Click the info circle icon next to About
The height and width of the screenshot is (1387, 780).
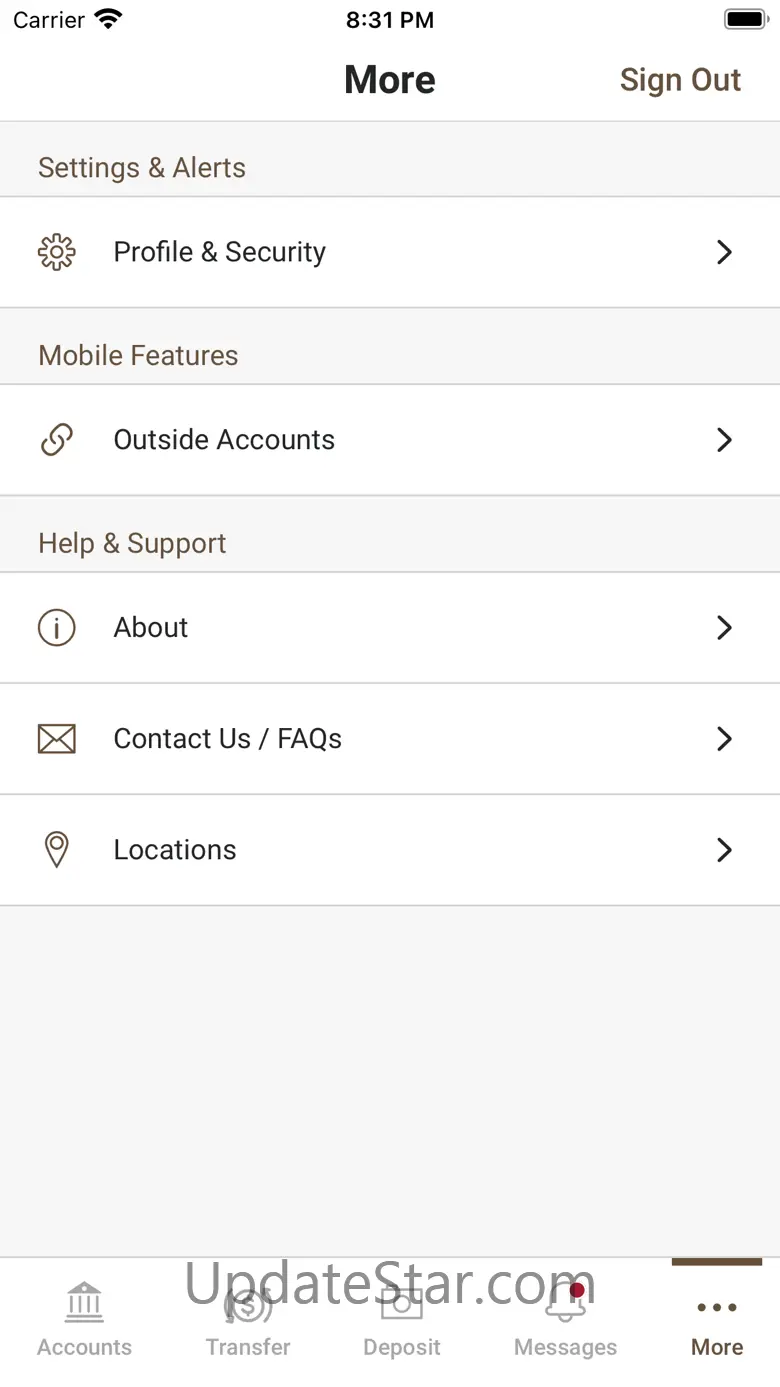pos(57,628)
